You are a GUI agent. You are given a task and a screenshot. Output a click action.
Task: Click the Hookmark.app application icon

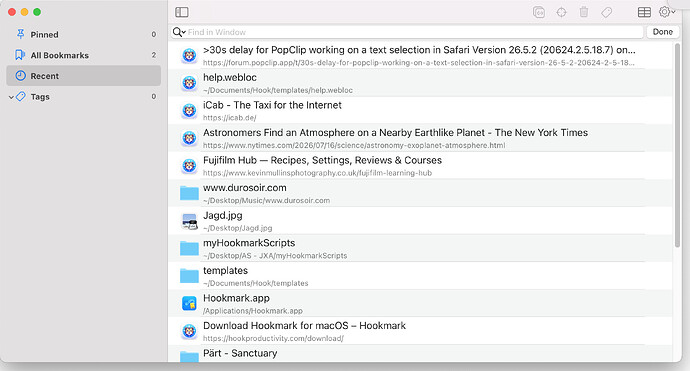point(189,304)
